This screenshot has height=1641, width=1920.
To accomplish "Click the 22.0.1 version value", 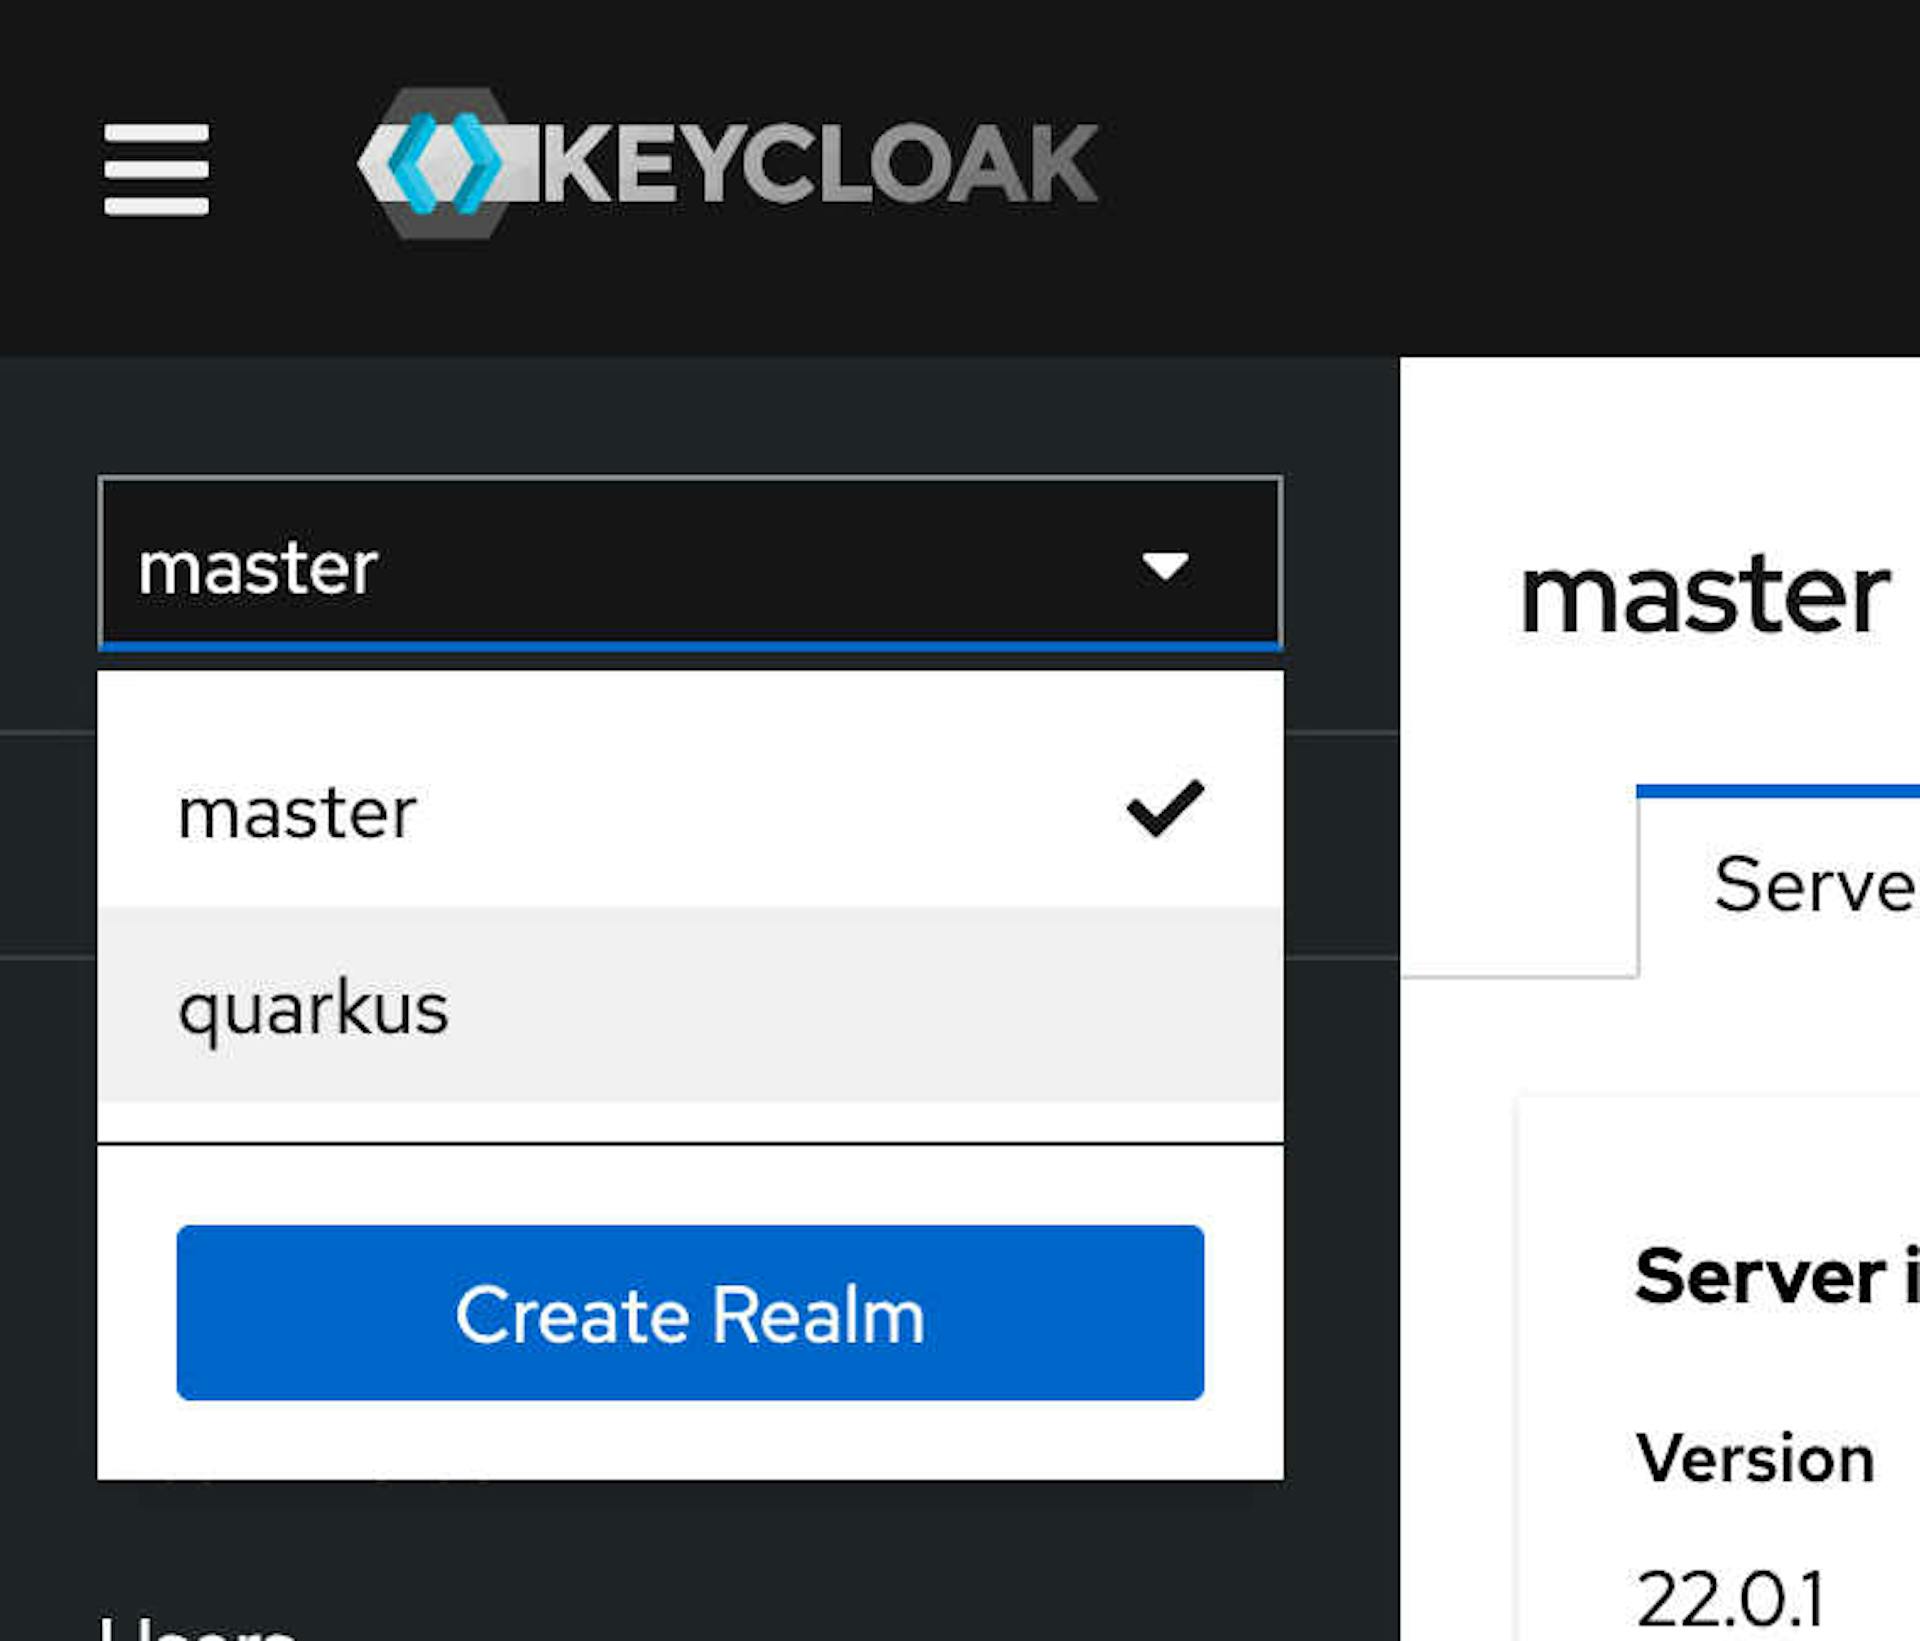I will click(1731, 1600).
